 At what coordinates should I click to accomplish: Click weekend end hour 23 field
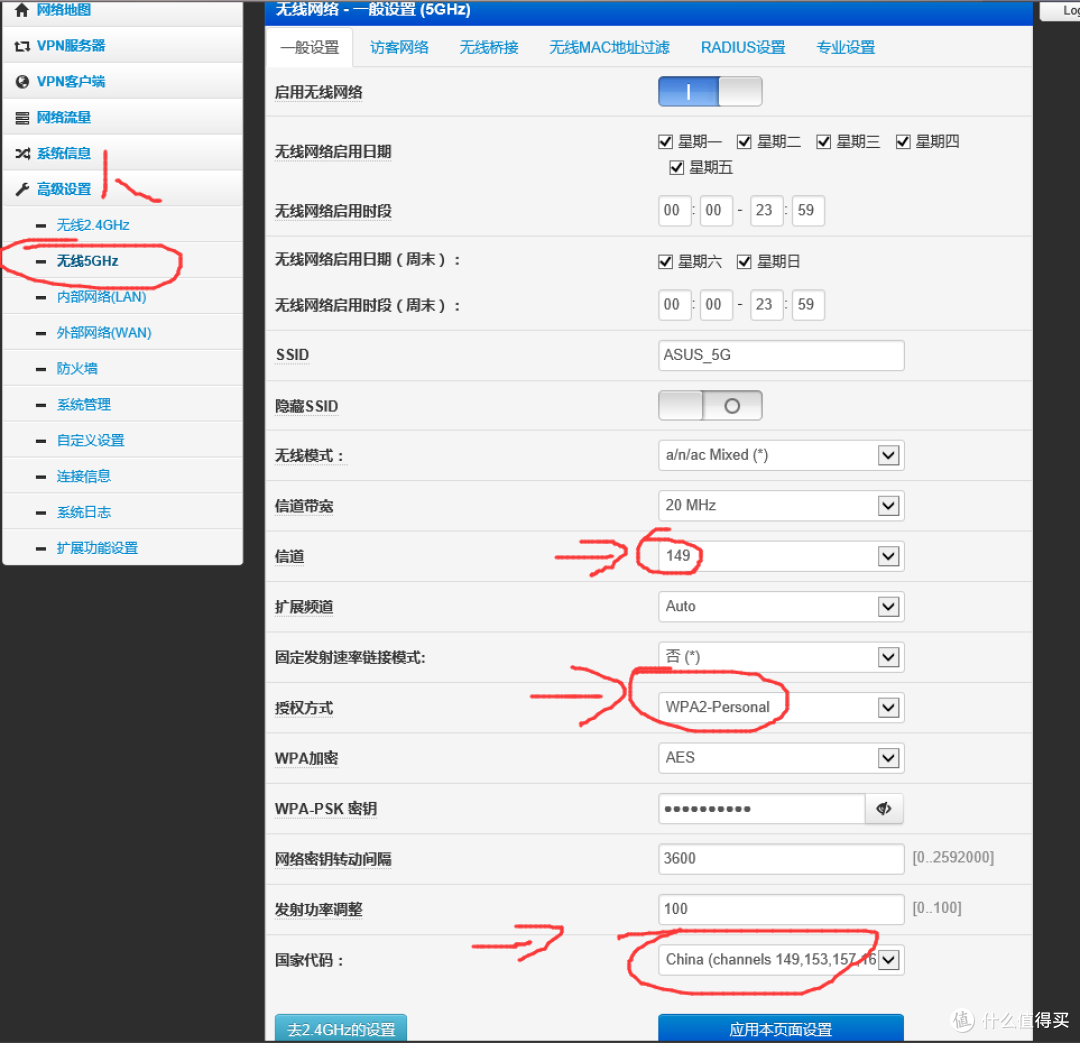(767, 304)
